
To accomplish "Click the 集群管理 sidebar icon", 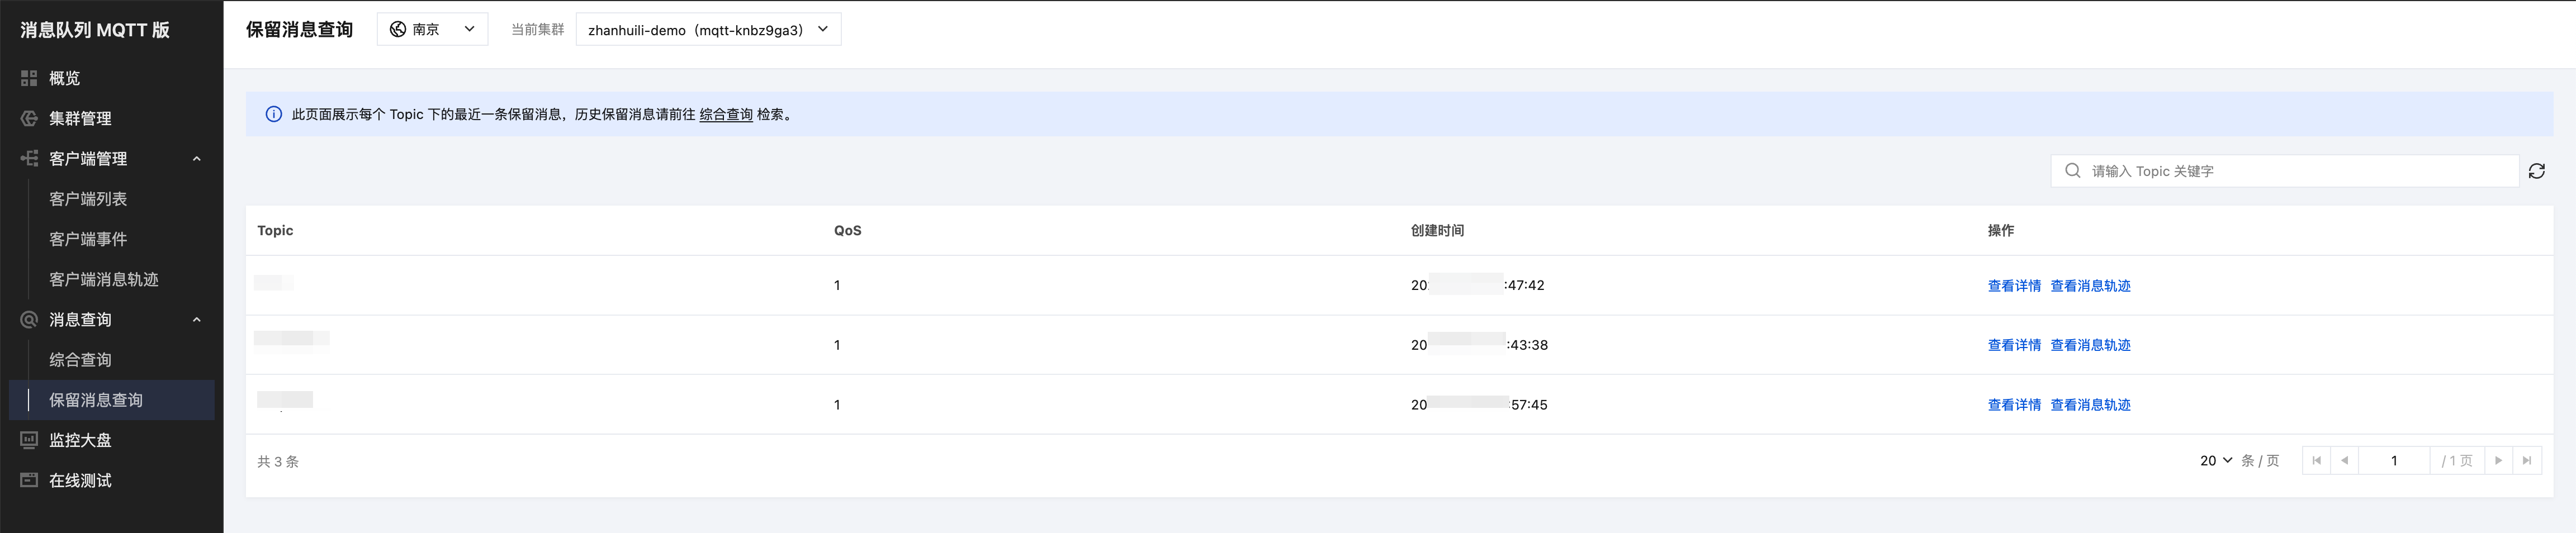I will pos(29,118).
